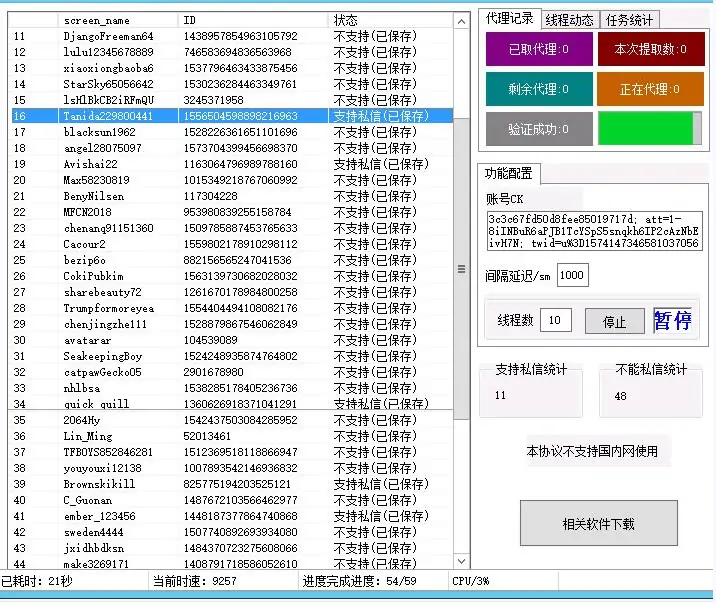
Task: Switch to the 代理记录 tab
Action: tap(510, 19)
